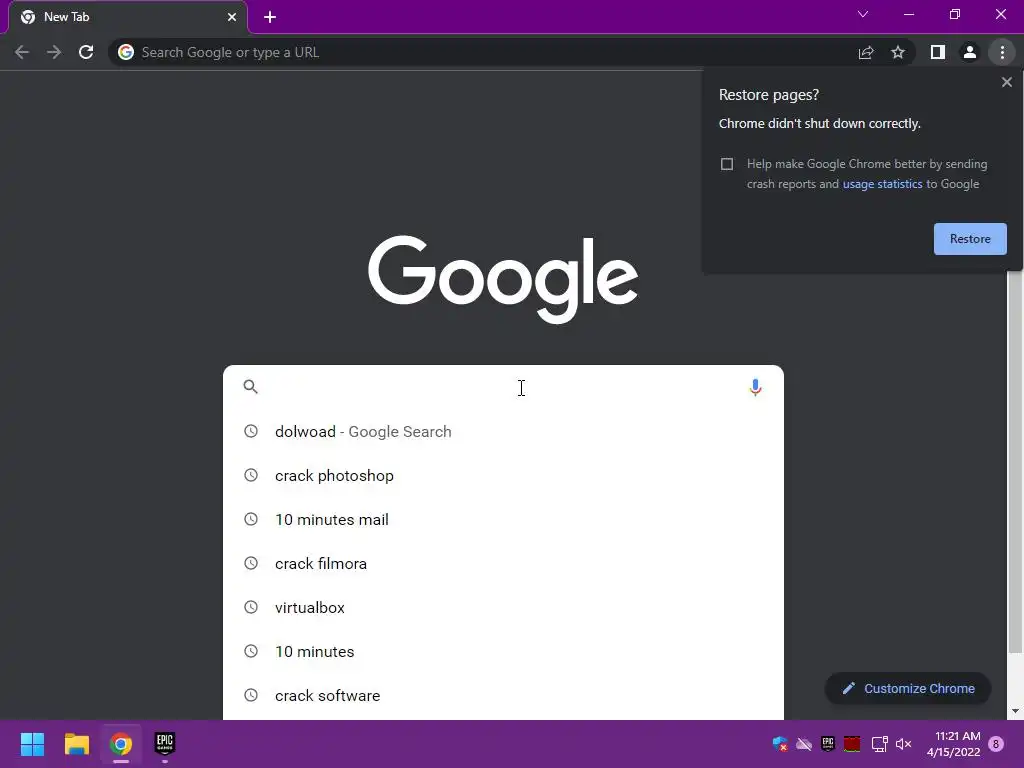The image size is (1024, 768).
Task: Enable sending crash reports checkbox
Action: pos(727,164)
